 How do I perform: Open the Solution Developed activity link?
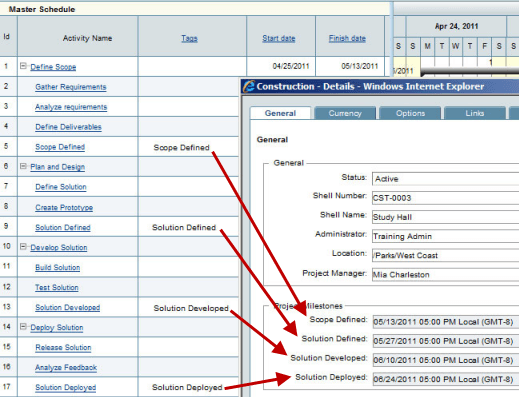68,308
